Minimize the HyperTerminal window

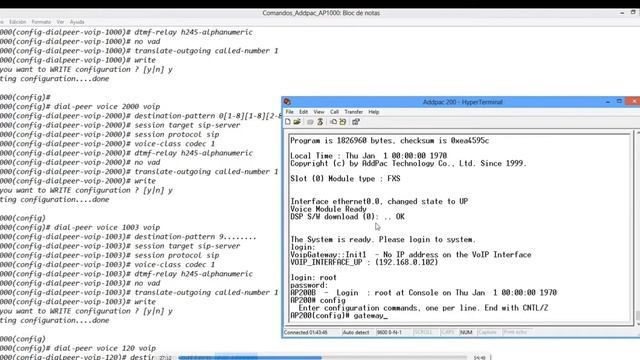(608, 102)
